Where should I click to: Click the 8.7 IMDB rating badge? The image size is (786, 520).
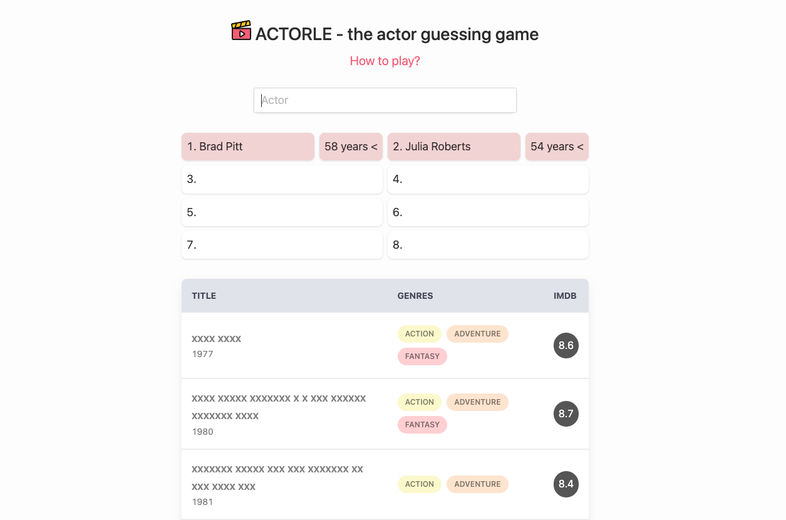tap(566, 414)
